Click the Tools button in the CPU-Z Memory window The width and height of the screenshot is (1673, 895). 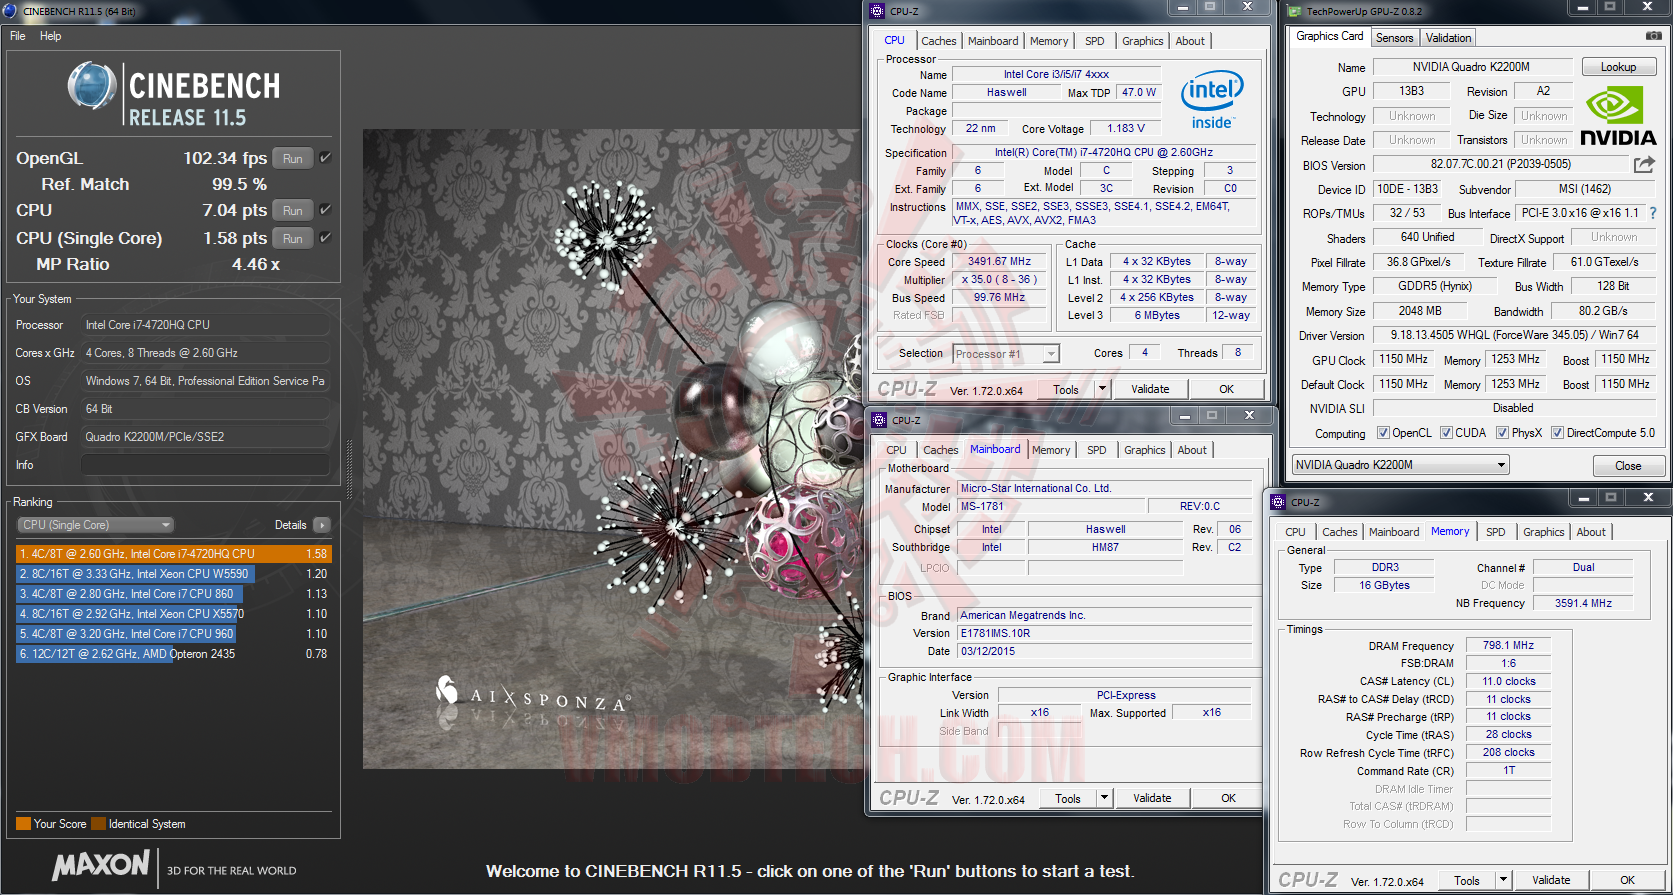pyautogui.click(x=1467, y=880)
